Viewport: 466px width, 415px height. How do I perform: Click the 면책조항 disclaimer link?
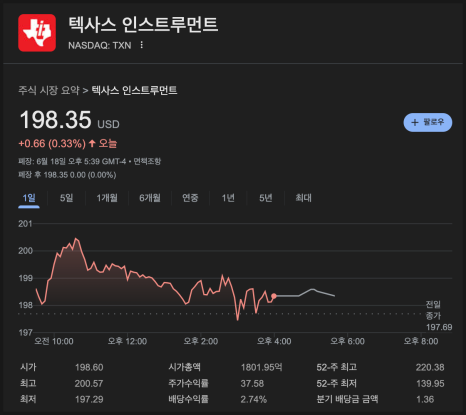pos(147,162)
